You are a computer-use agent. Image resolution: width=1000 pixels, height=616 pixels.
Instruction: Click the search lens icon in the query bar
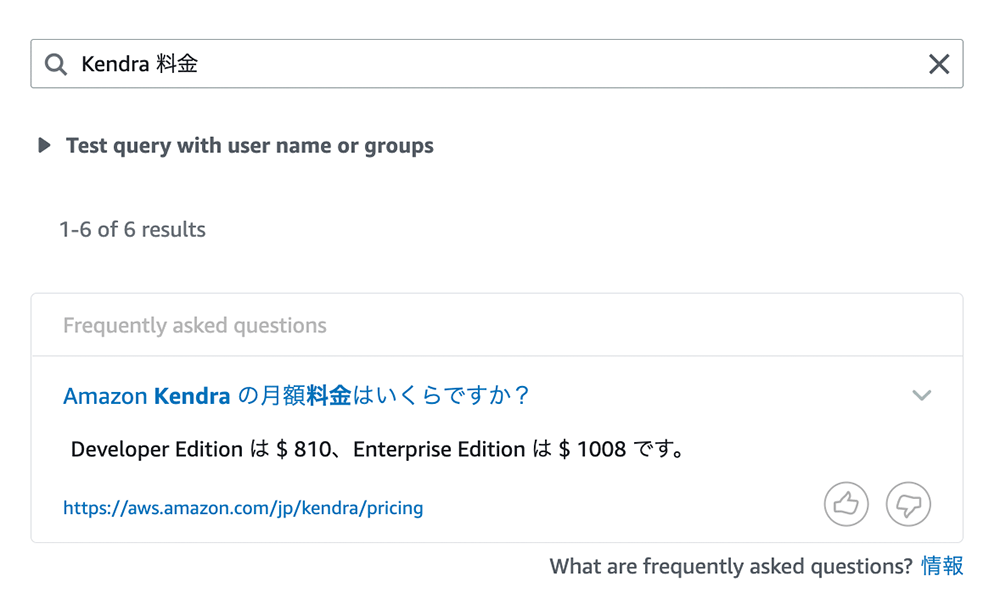(x=56, y=63)
